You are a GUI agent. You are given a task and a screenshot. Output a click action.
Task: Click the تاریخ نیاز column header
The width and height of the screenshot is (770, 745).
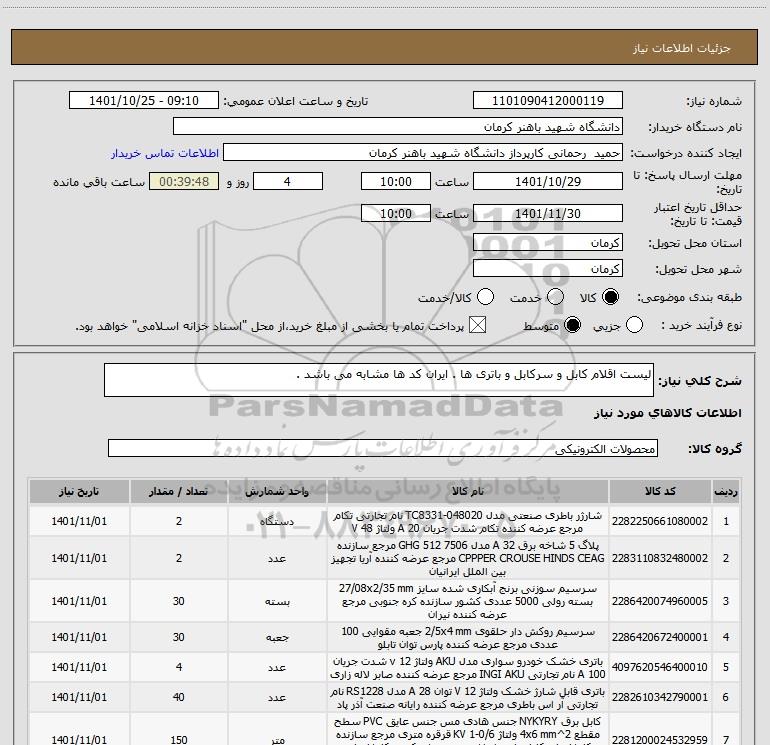(x=79, y=492)
